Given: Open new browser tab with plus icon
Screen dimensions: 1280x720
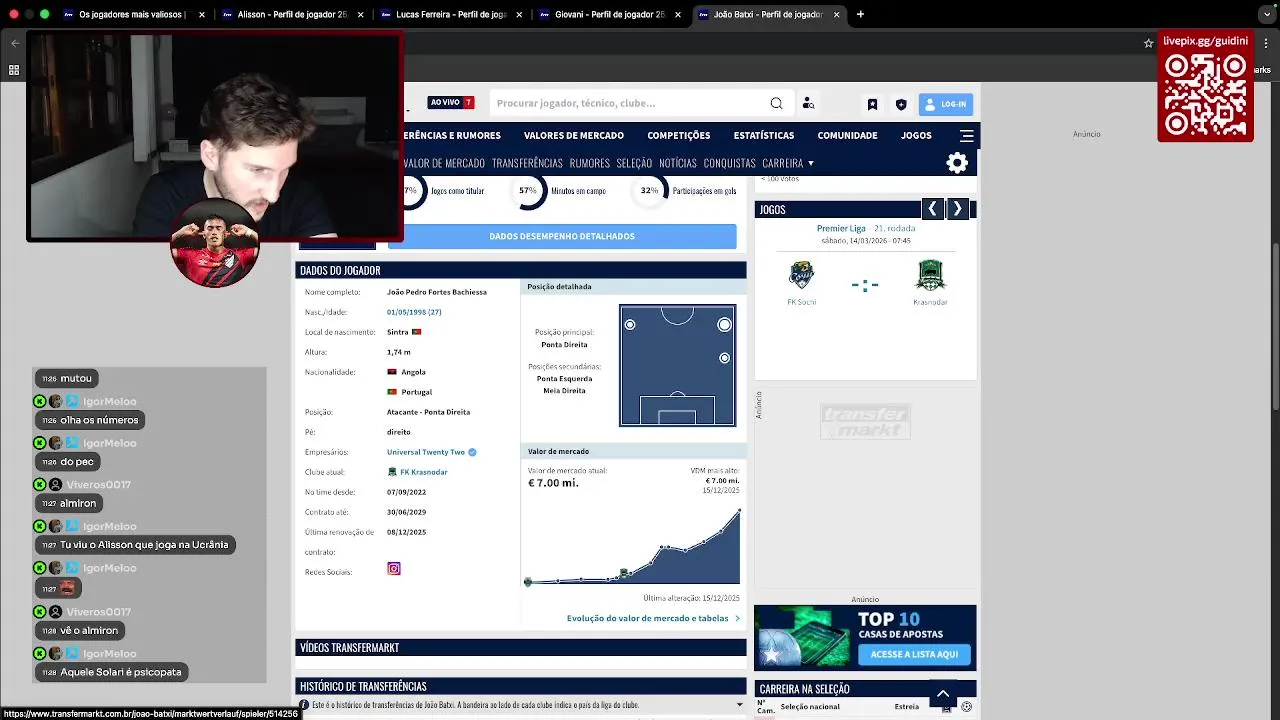Looking at the screenshot, I should 860,14.
